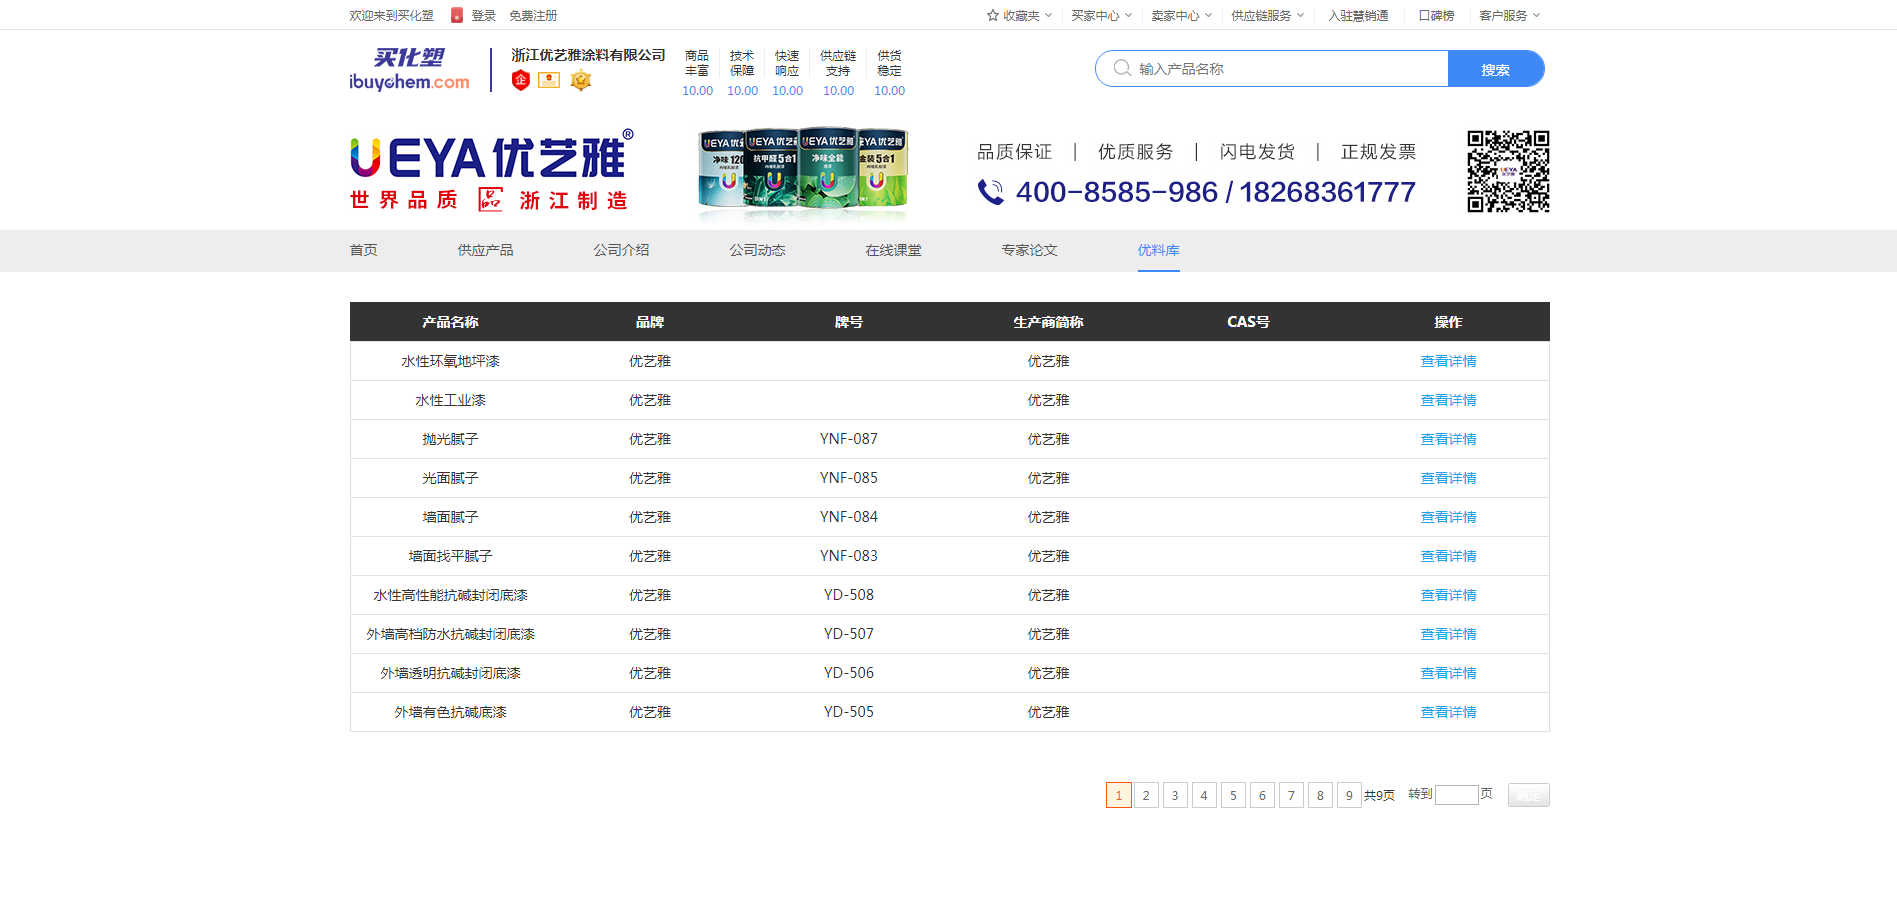
Task: Click the ibuychem.com logo
Action: (409, 70)
